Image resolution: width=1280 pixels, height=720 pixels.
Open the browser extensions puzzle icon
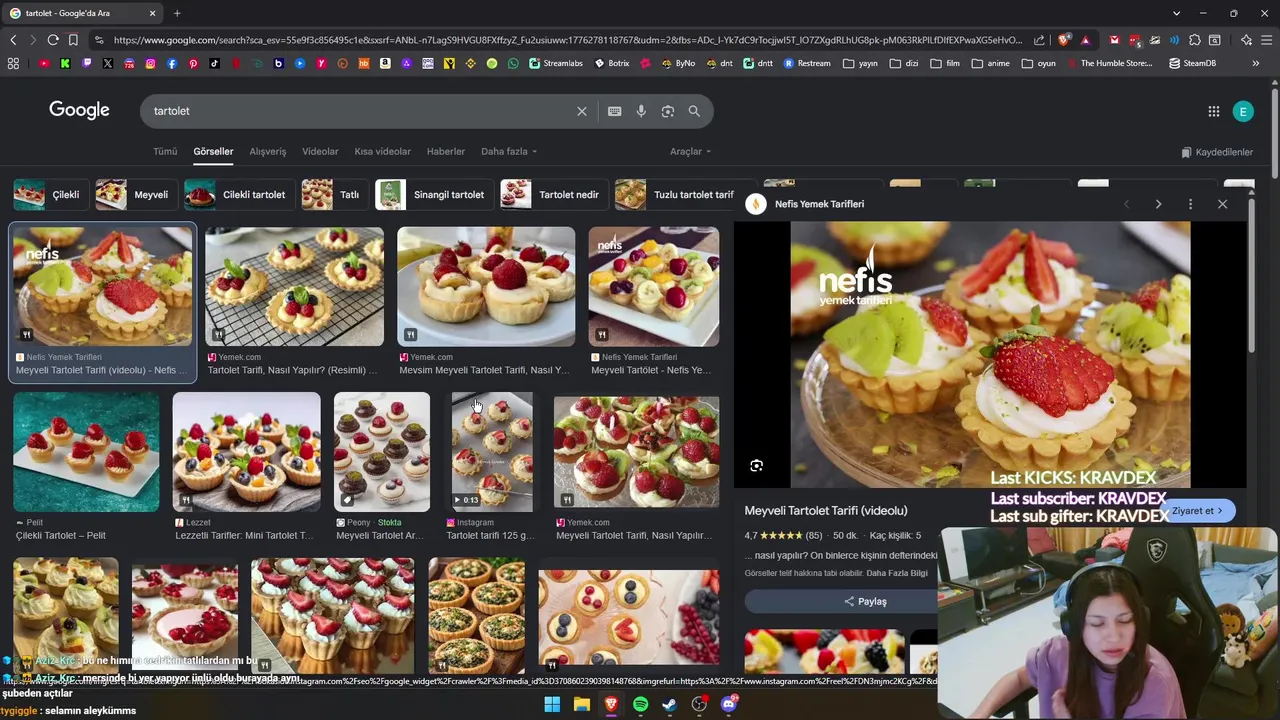coord(1195,40)
